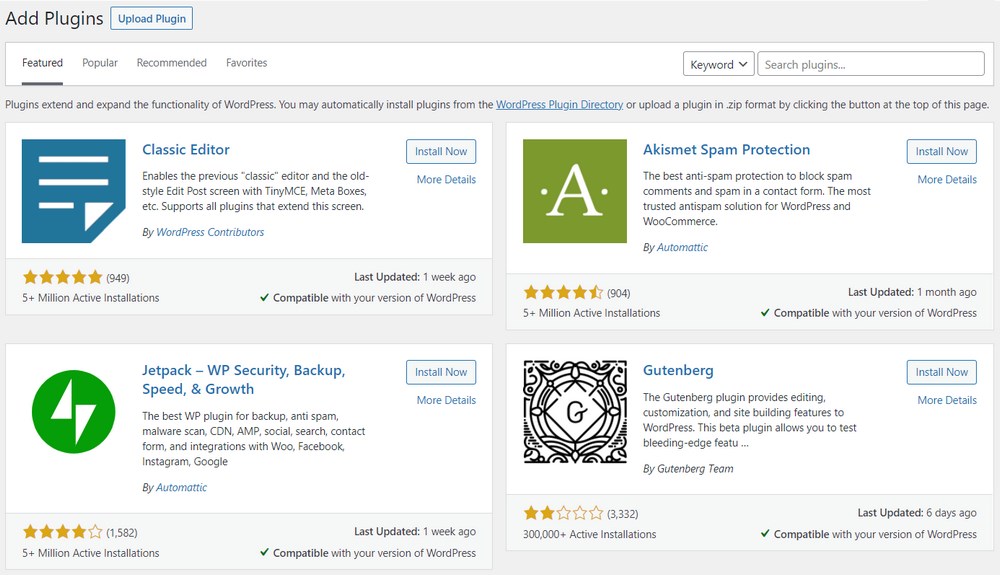View More Details for Akismet
The height and width of the screenshot is (575, 1000).
pos(947,180)
